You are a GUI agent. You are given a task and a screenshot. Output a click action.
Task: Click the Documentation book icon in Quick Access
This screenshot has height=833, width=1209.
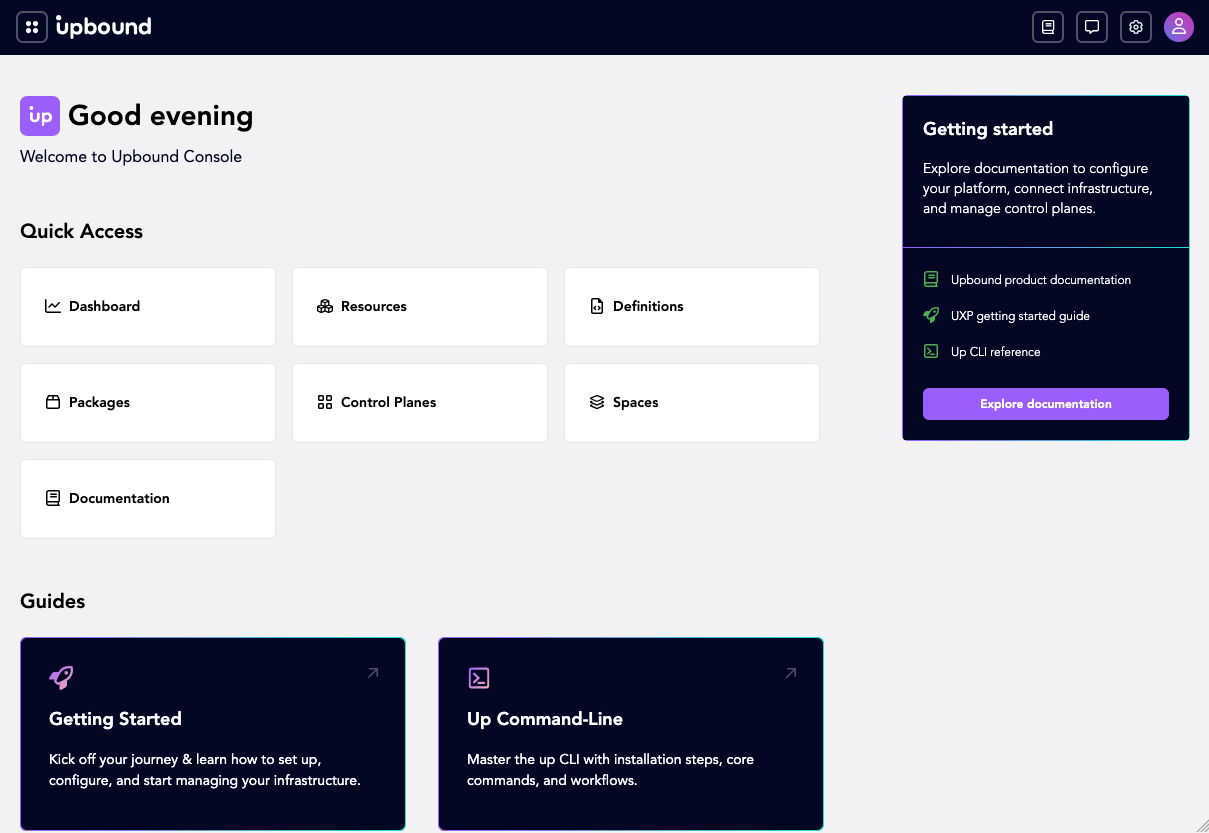tap(53, 498)
